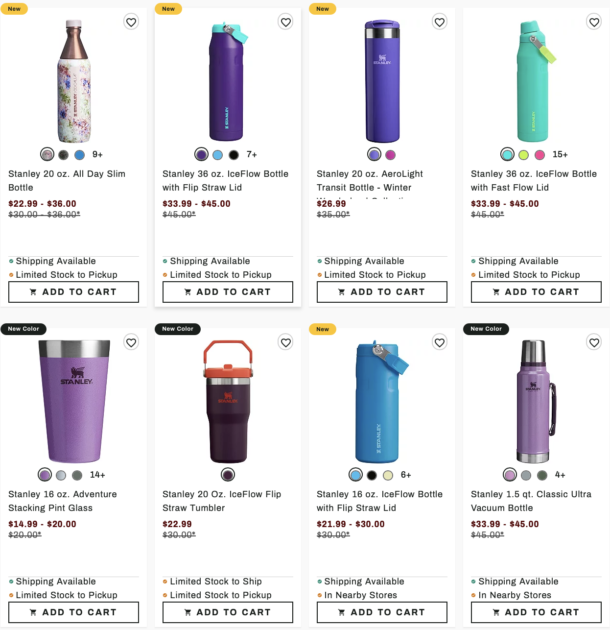Add IceFlow Flip Straw Tumbler to cart
The image size is (610, 630).
coord(233,612)
